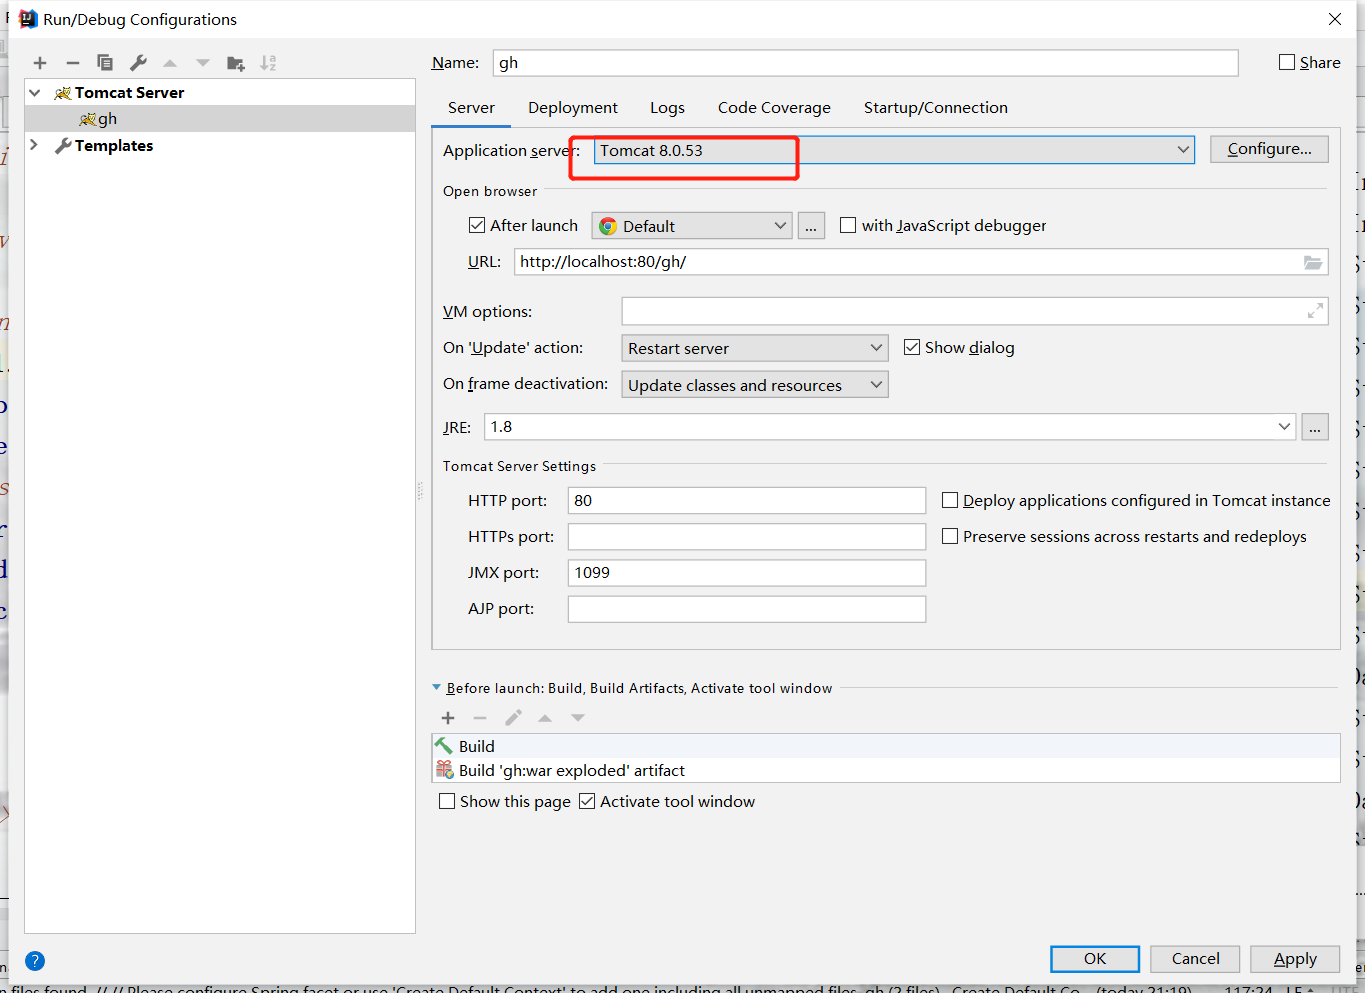Move configuration down using the top toolbar arrow
Screen dimensions: 1365x993
(203, 63)
